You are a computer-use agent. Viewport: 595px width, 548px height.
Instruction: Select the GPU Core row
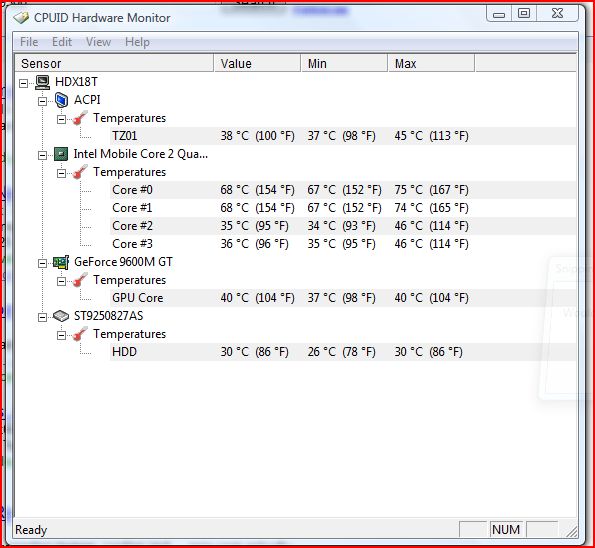tap(343, 298)
